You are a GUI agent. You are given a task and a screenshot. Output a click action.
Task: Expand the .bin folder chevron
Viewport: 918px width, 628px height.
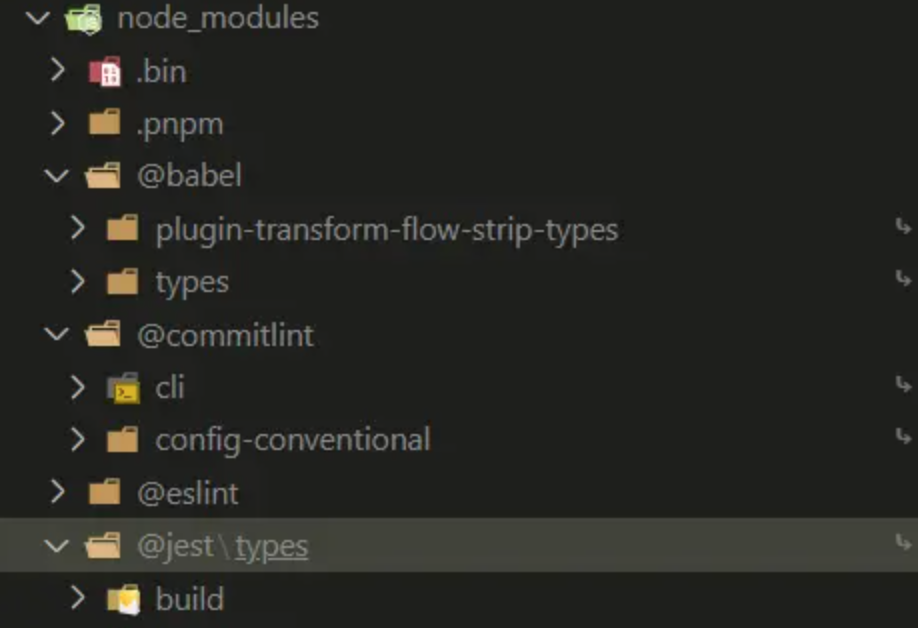point(57,70)
